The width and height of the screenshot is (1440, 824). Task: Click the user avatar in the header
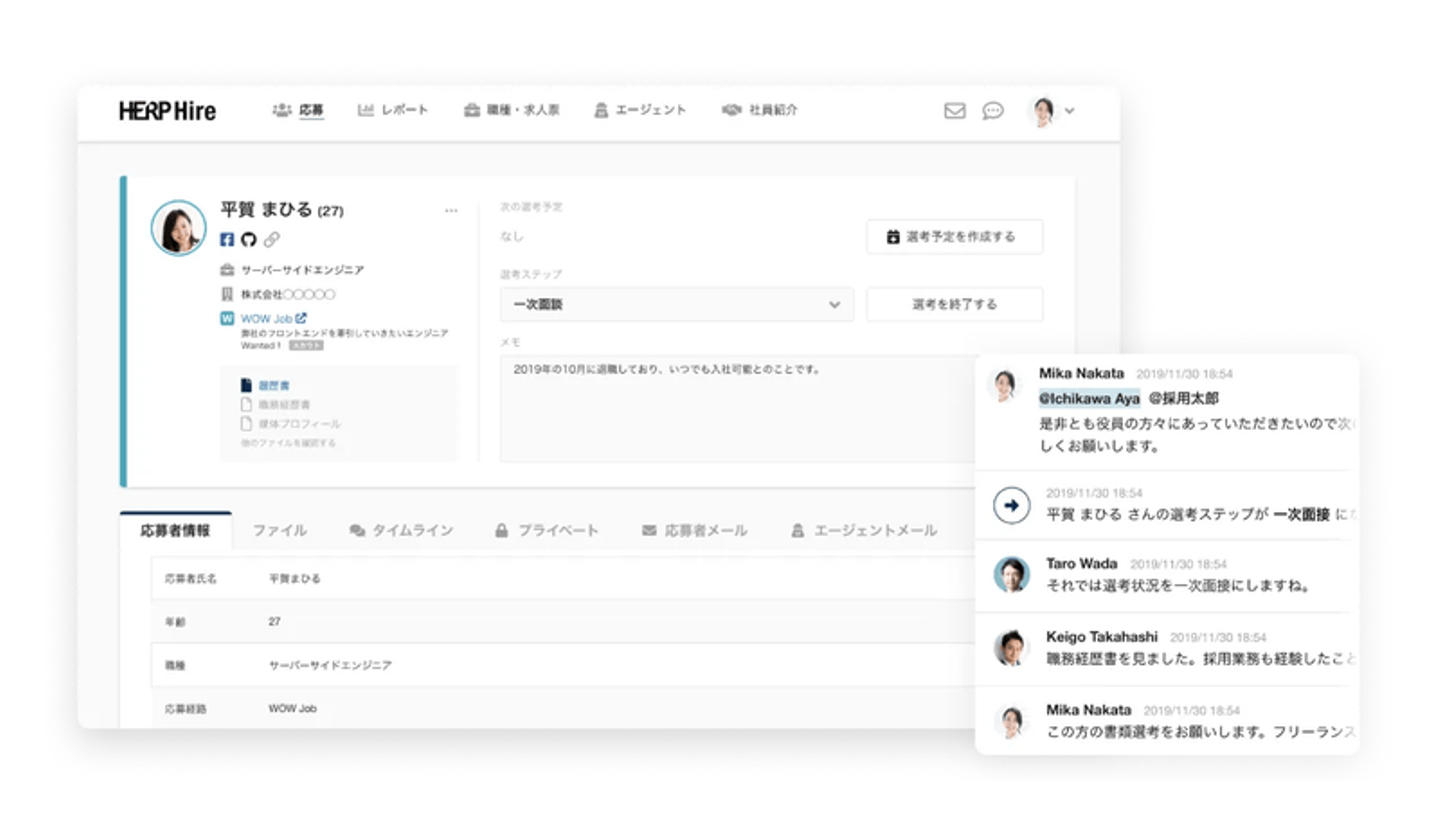[x=1044, y=110]
